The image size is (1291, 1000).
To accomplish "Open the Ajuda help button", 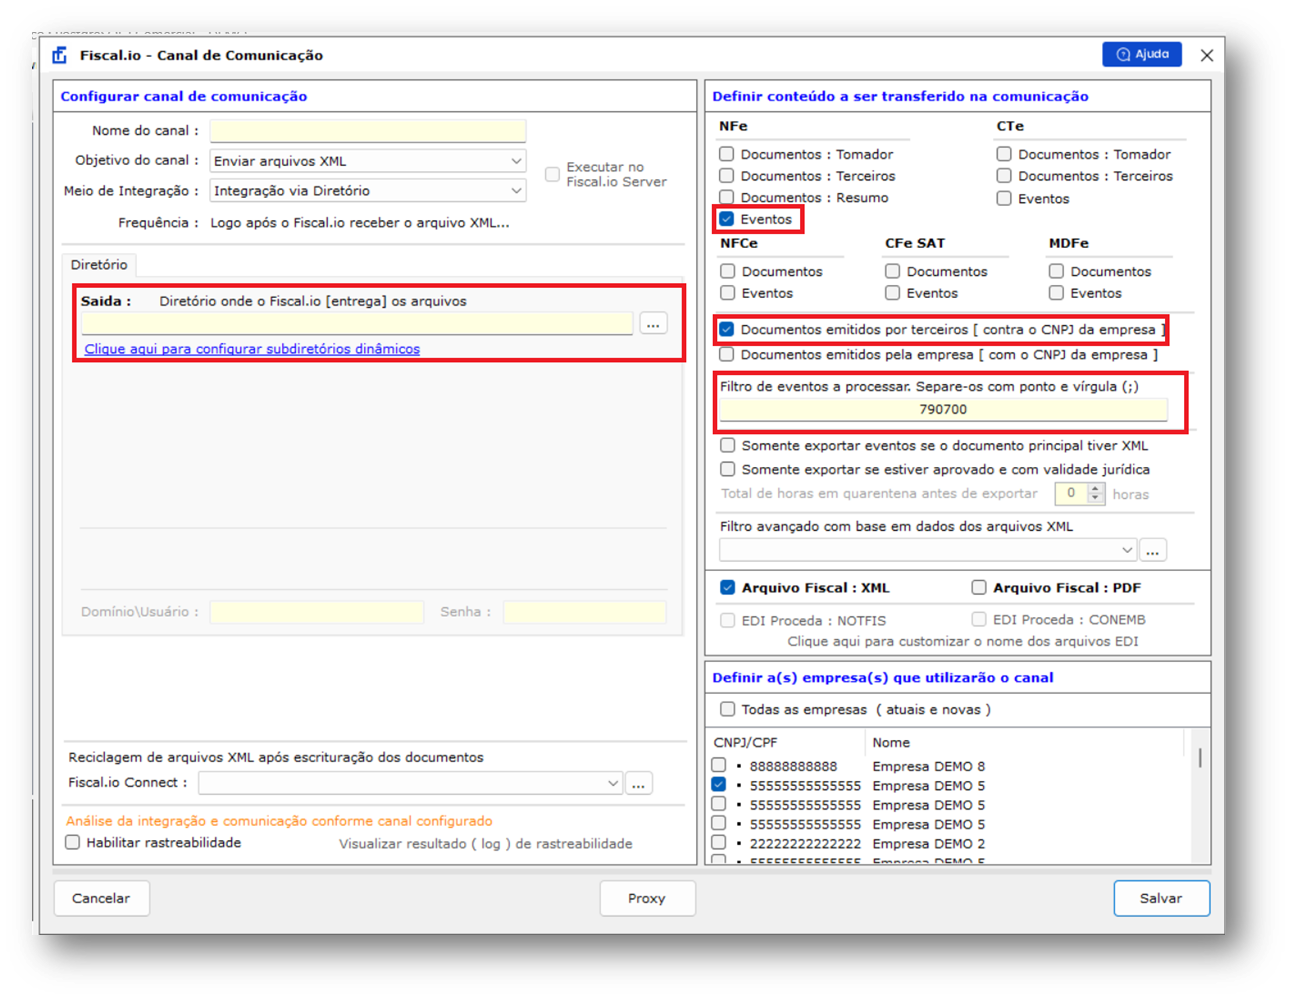I will pos(1142,54).
